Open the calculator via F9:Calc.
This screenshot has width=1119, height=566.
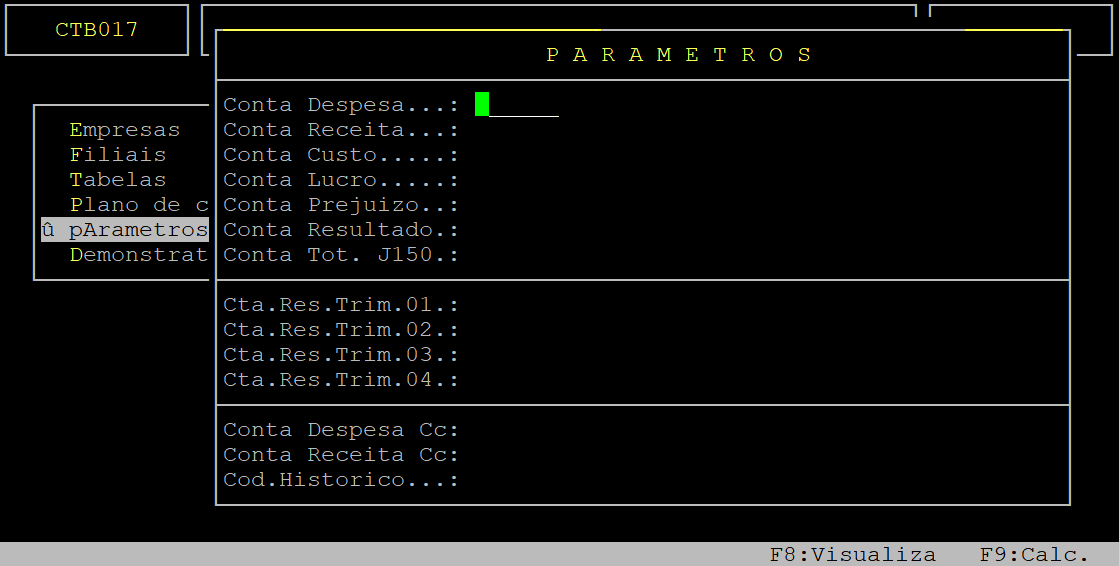point(1034,555)
